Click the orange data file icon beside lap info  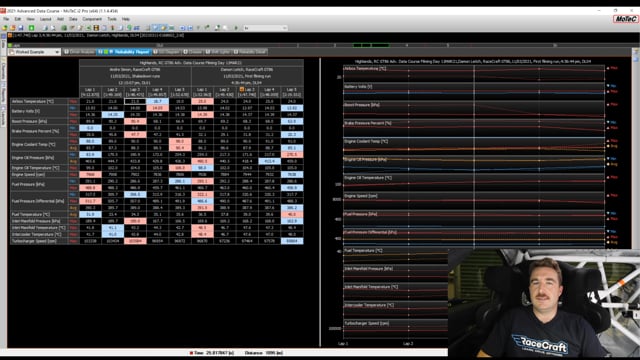(10, 36)
